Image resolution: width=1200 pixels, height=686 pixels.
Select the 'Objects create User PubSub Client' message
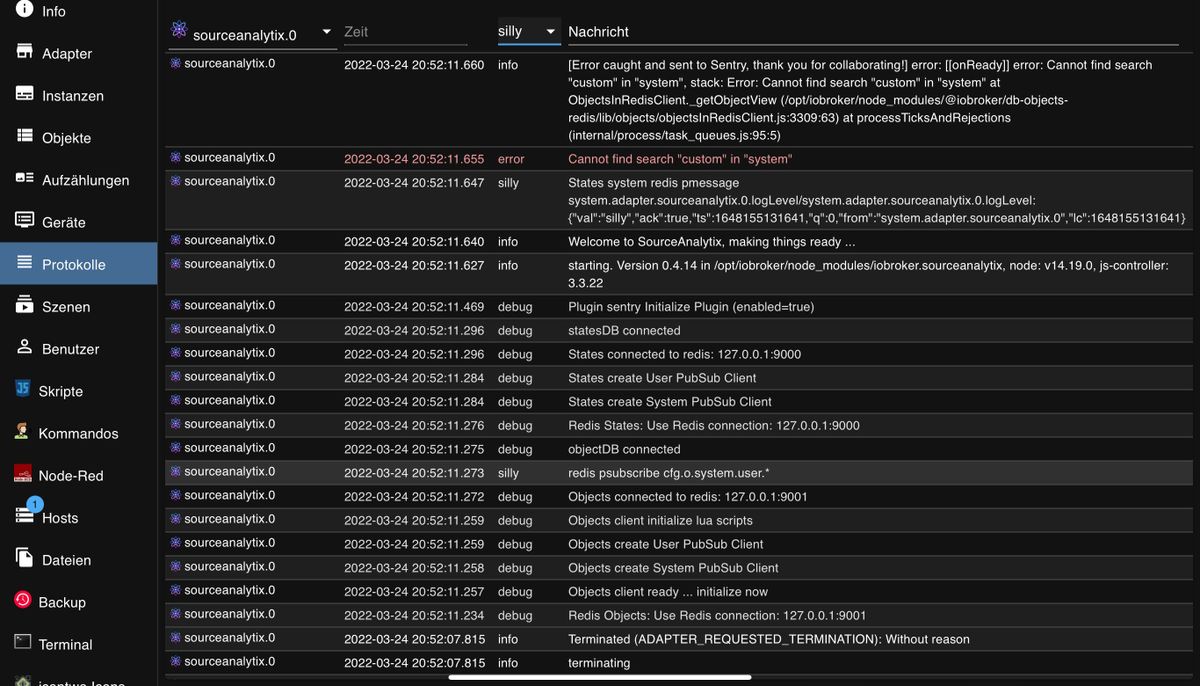click(666, 544)
